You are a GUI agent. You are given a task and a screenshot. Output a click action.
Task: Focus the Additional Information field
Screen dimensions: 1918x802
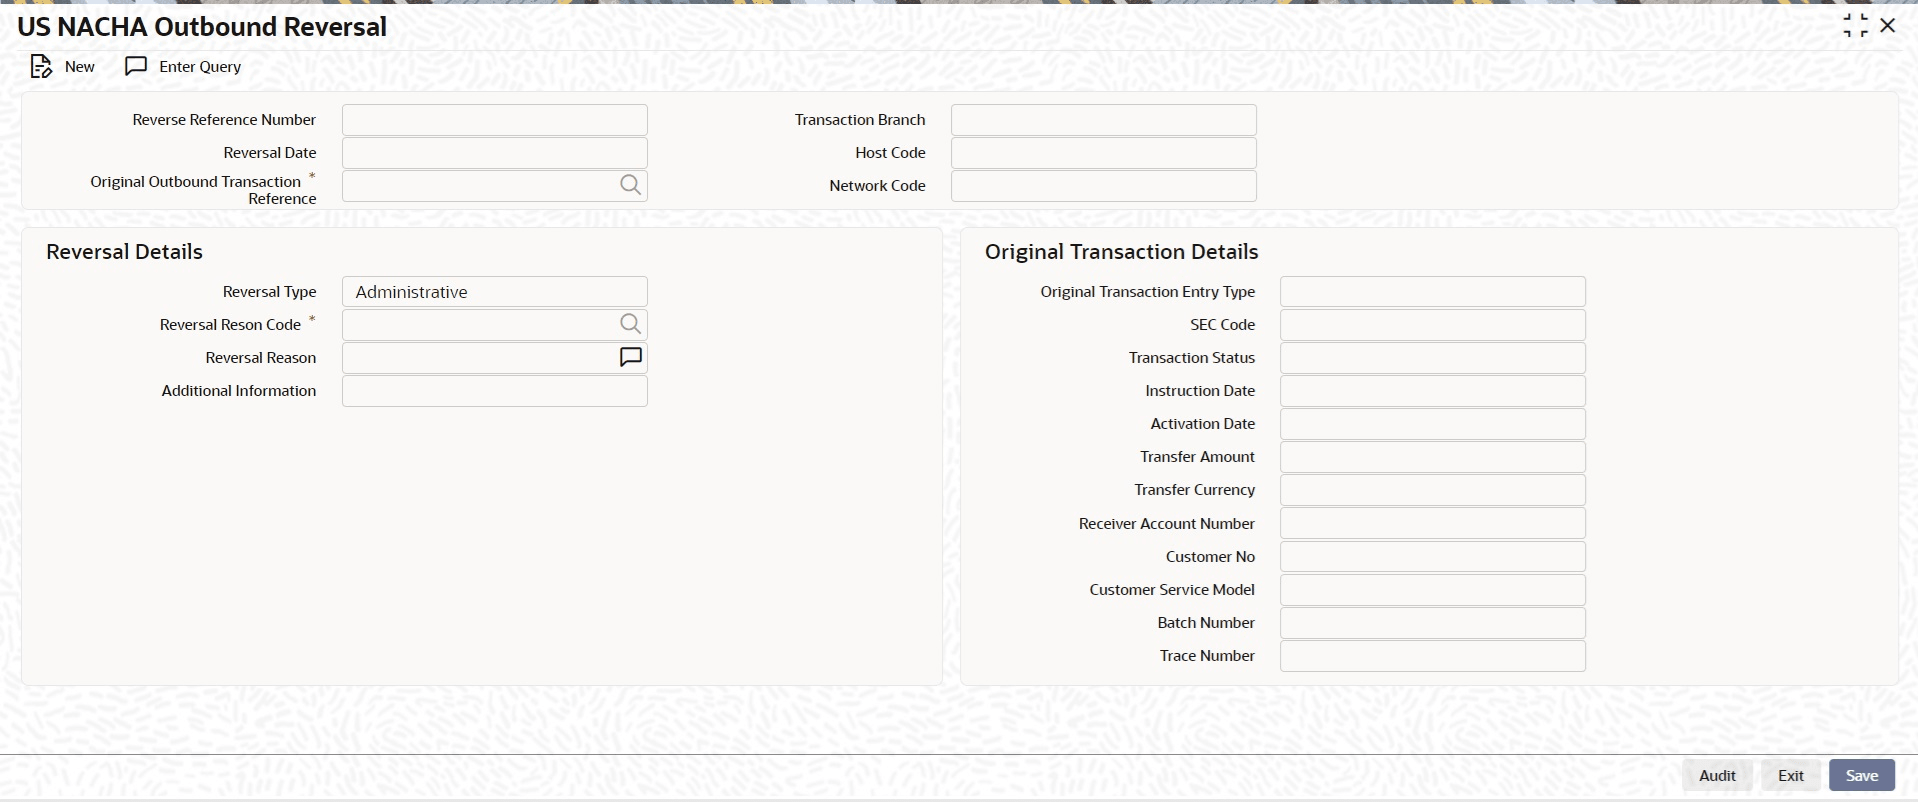(495, 391)
